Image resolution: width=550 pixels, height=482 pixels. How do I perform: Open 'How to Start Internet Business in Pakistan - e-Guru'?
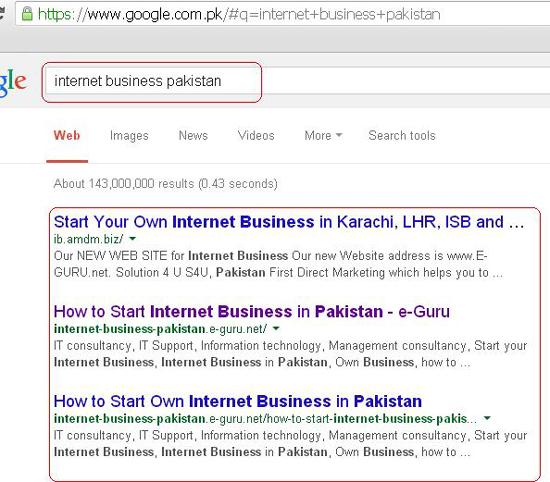click(251, 312)
